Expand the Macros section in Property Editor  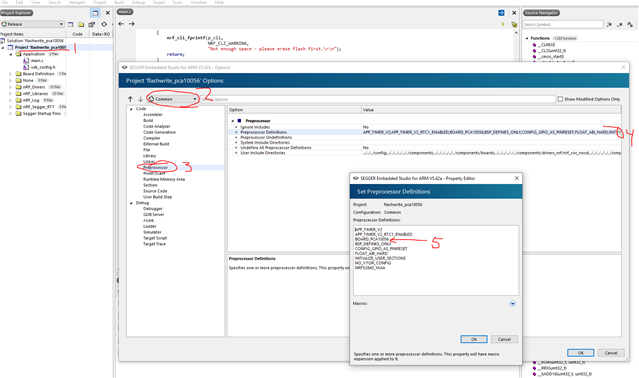pos(513,303)
